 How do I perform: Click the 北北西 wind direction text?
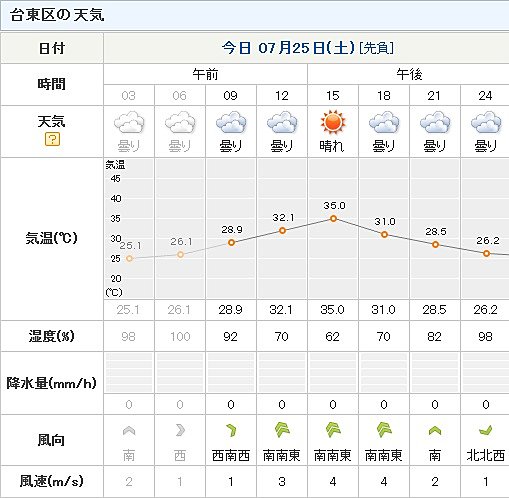[486, 455]
